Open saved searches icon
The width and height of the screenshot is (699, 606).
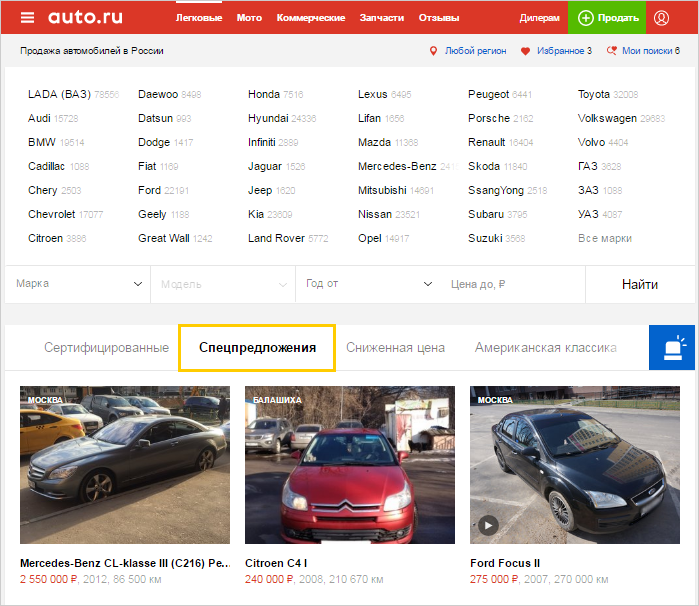click(611, 51)
